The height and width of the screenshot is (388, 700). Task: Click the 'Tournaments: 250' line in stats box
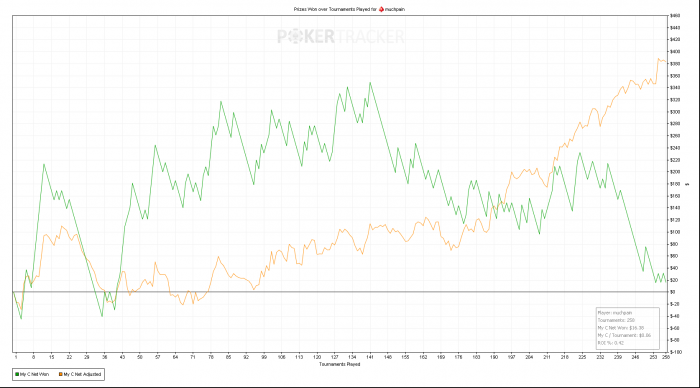[616, 320]
